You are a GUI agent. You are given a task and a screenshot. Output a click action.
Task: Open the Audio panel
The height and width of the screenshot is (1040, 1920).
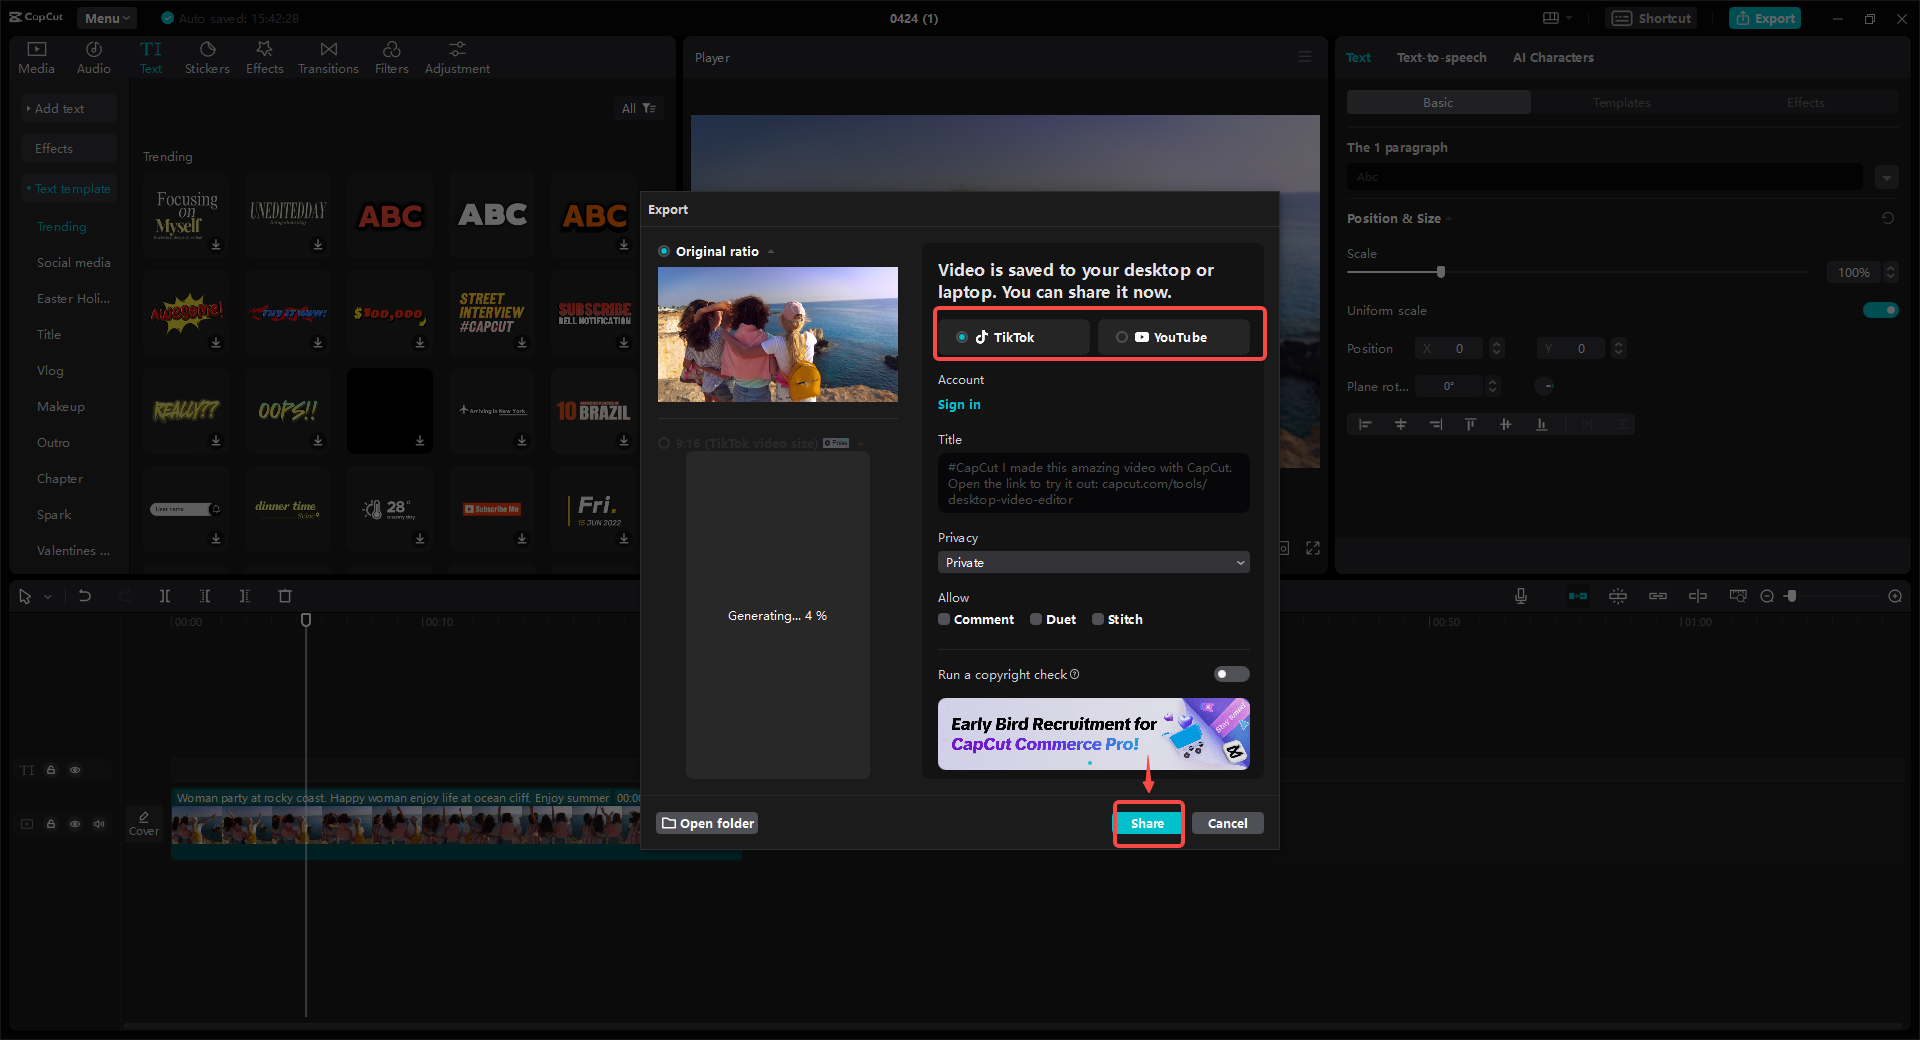[94, 58]
